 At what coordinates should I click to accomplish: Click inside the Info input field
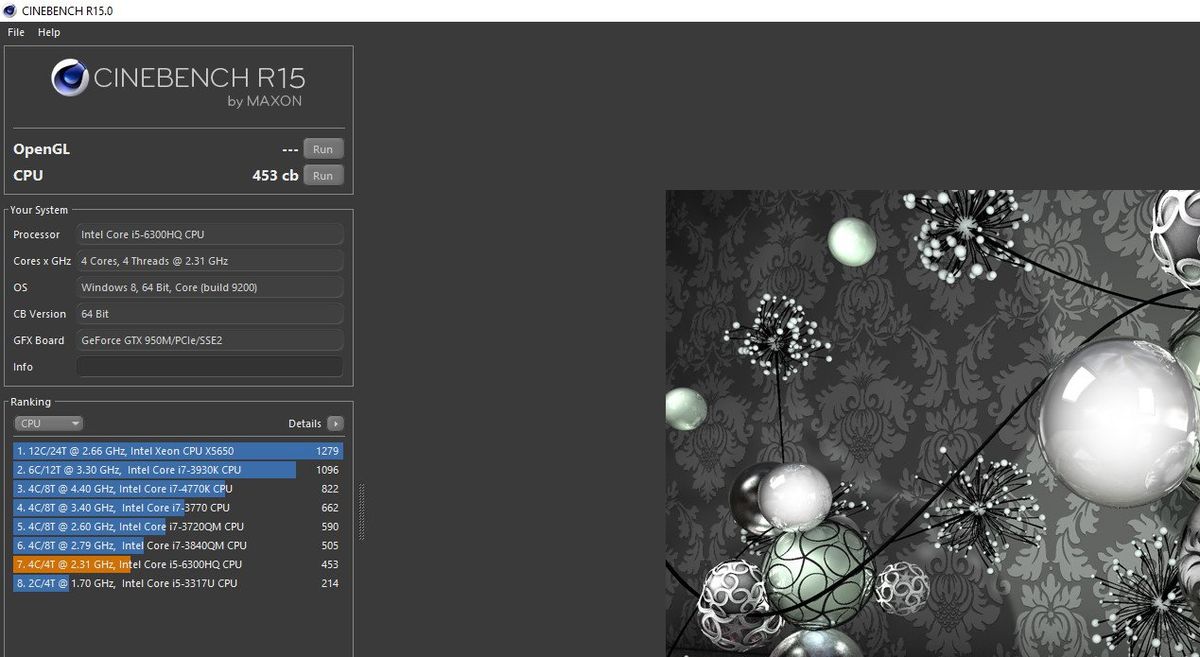[x=210, y=367]
